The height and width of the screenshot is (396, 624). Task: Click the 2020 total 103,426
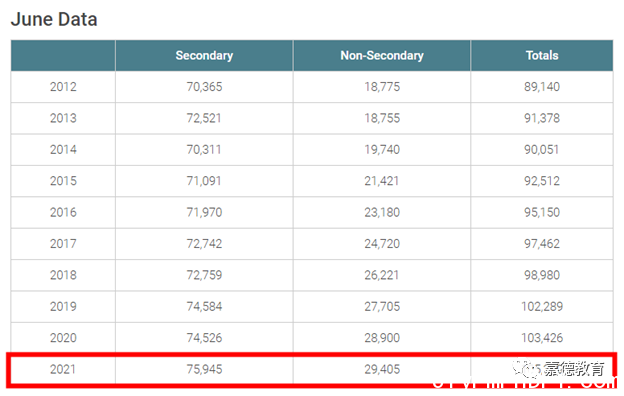click(542, 338)
